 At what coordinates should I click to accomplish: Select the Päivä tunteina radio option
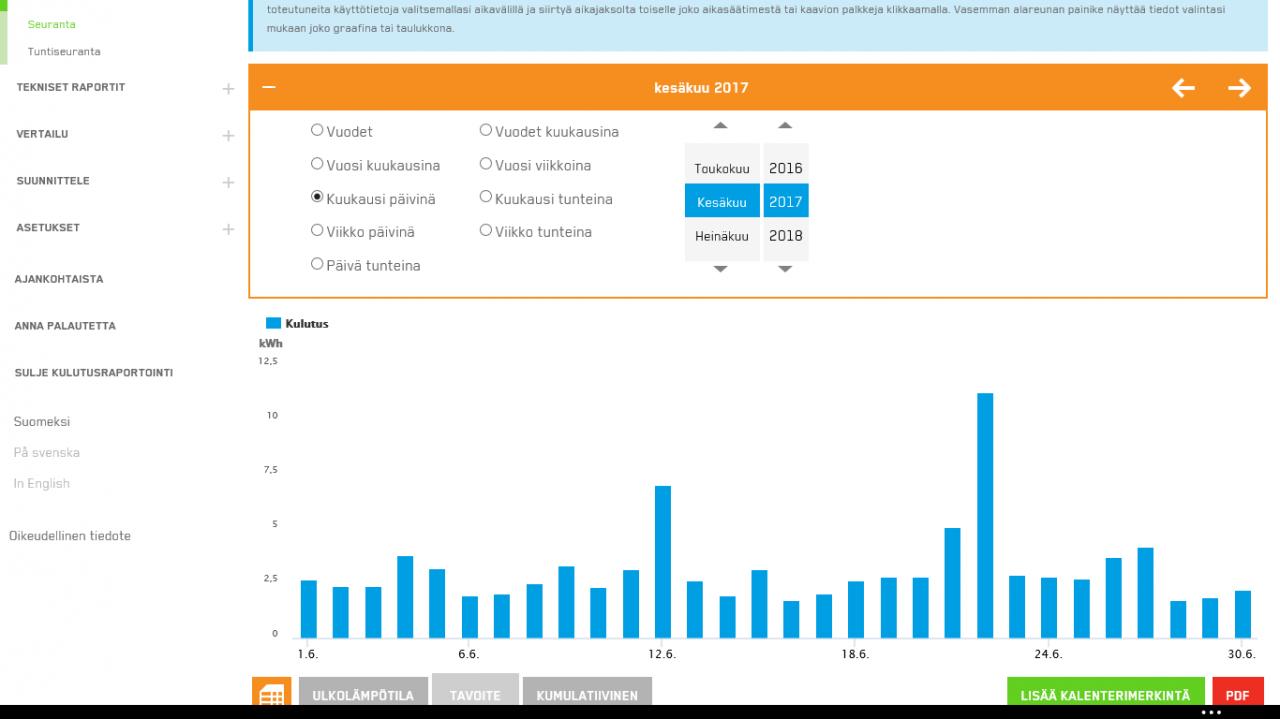pyautogui.click(x=317, y=265)
